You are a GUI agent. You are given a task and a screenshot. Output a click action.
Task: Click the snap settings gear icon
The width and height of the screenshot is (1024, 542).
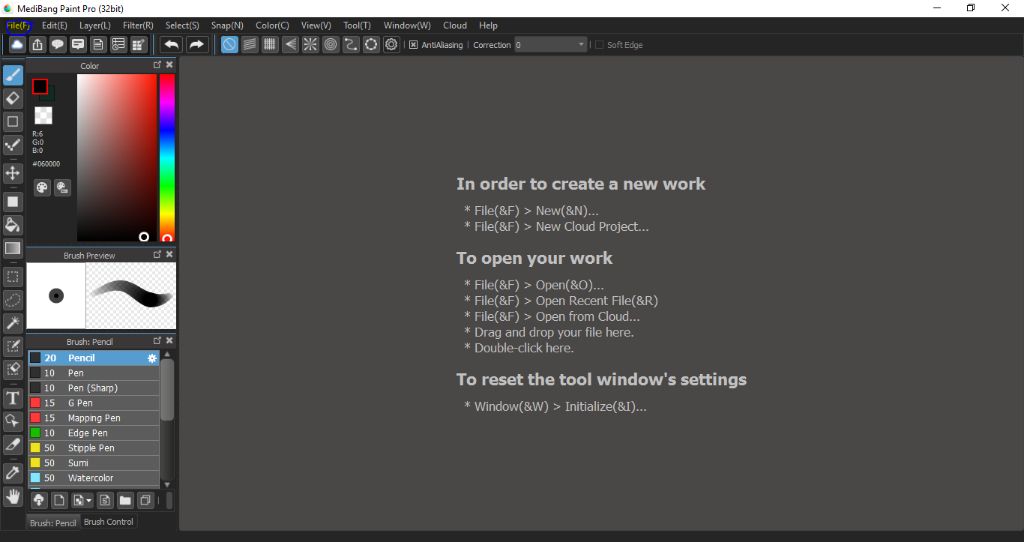(391, 44)
